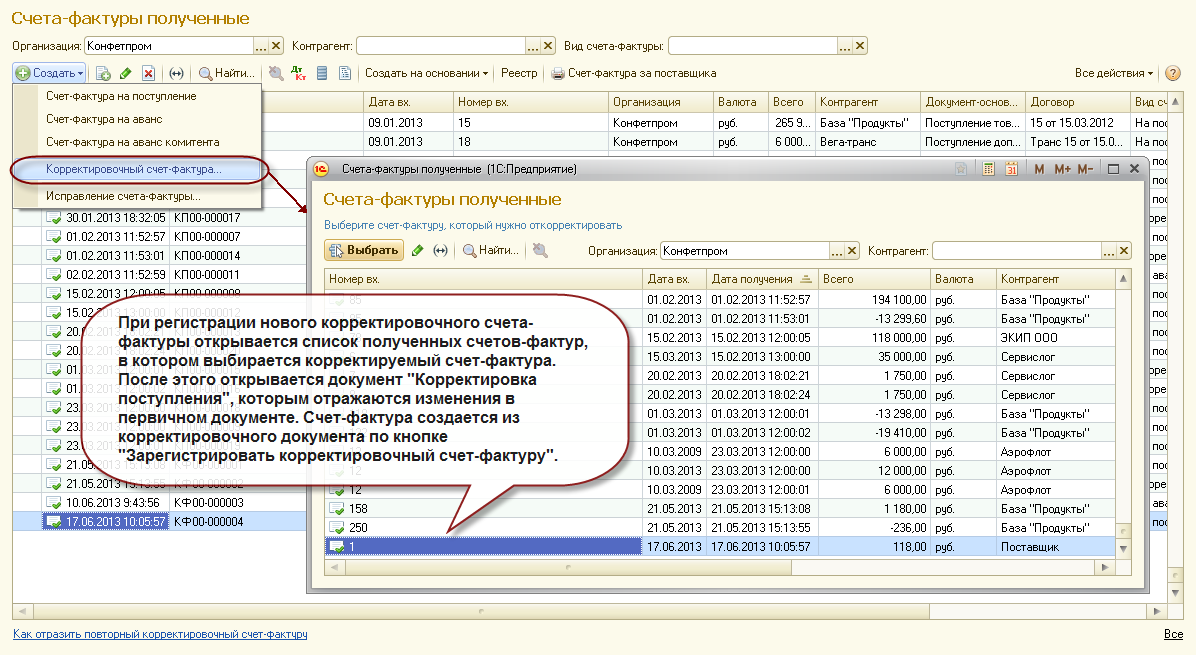
Task: Click the printer icon for Счет-фактура за поставщика
Action: click(x=558, y=73)
